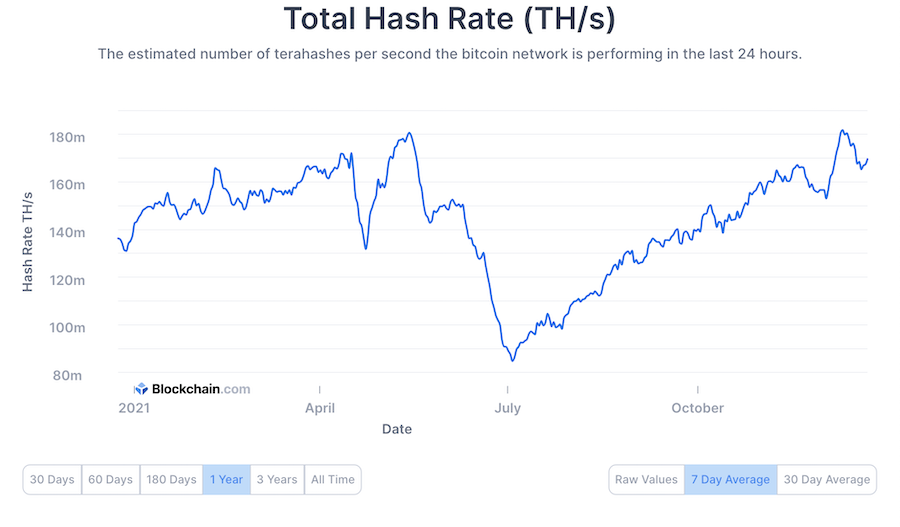Click the 180m label on the y-axis

pyautogui.click(x=67, y=137)
